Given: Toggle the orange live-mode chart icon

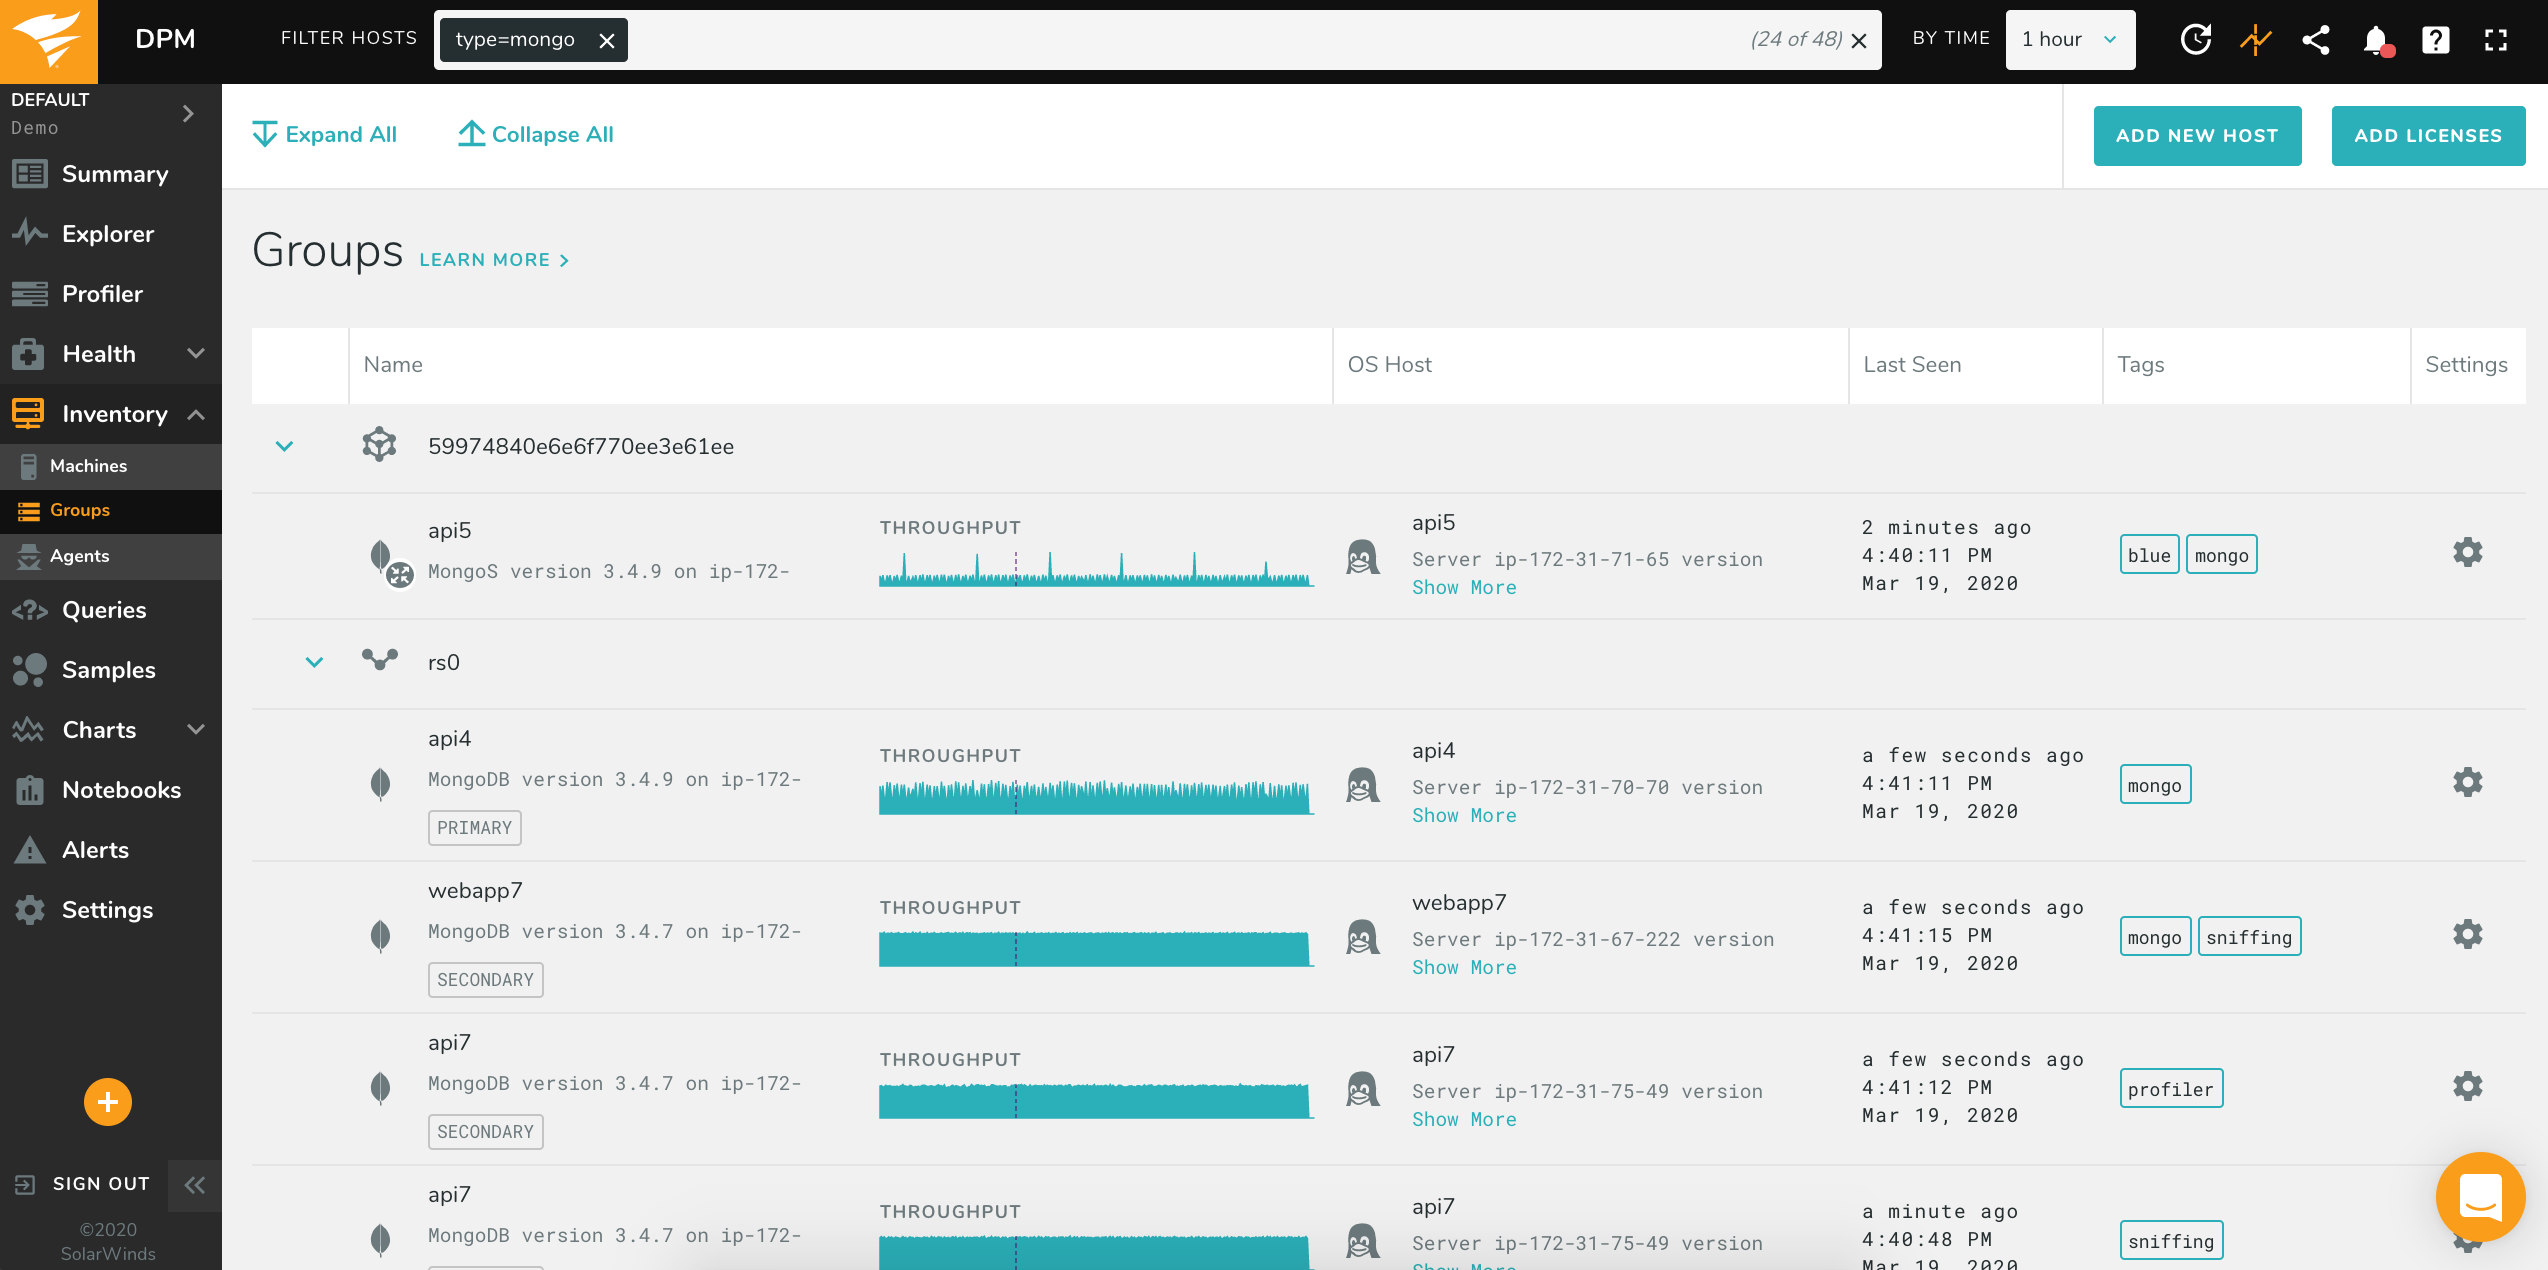Looking at the screenshot, I should pos(2255,40).
